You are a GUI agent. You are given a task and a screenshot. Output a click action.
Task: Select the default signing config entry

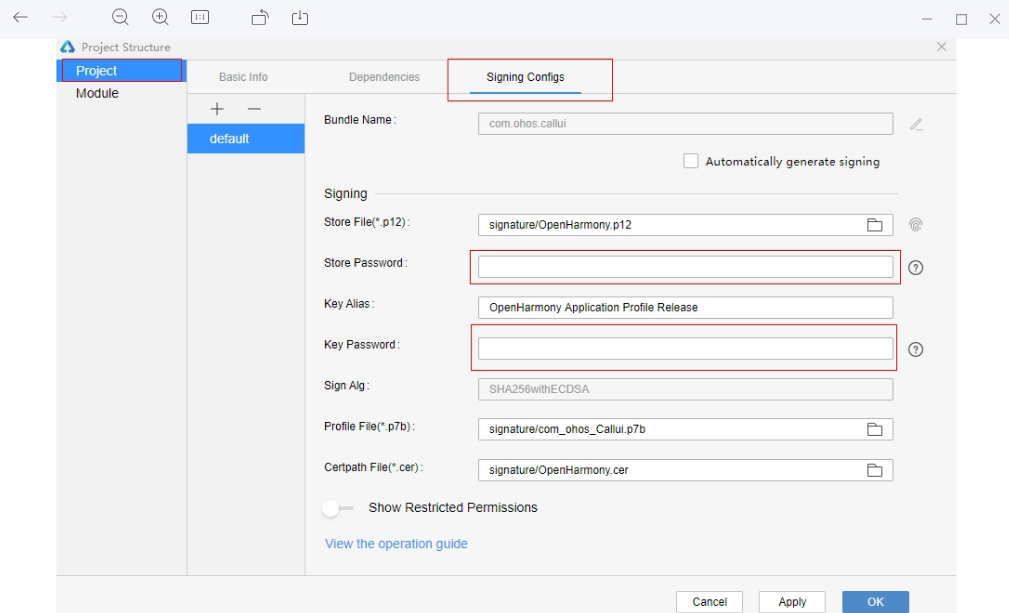tap(245, 139)
